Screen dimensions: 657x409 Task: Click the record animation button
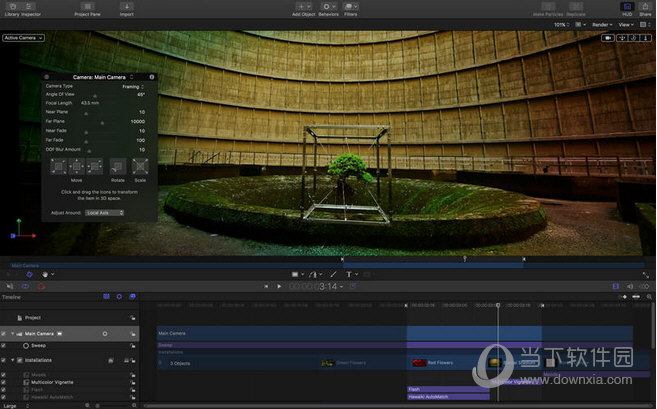(x=41, y=287)
